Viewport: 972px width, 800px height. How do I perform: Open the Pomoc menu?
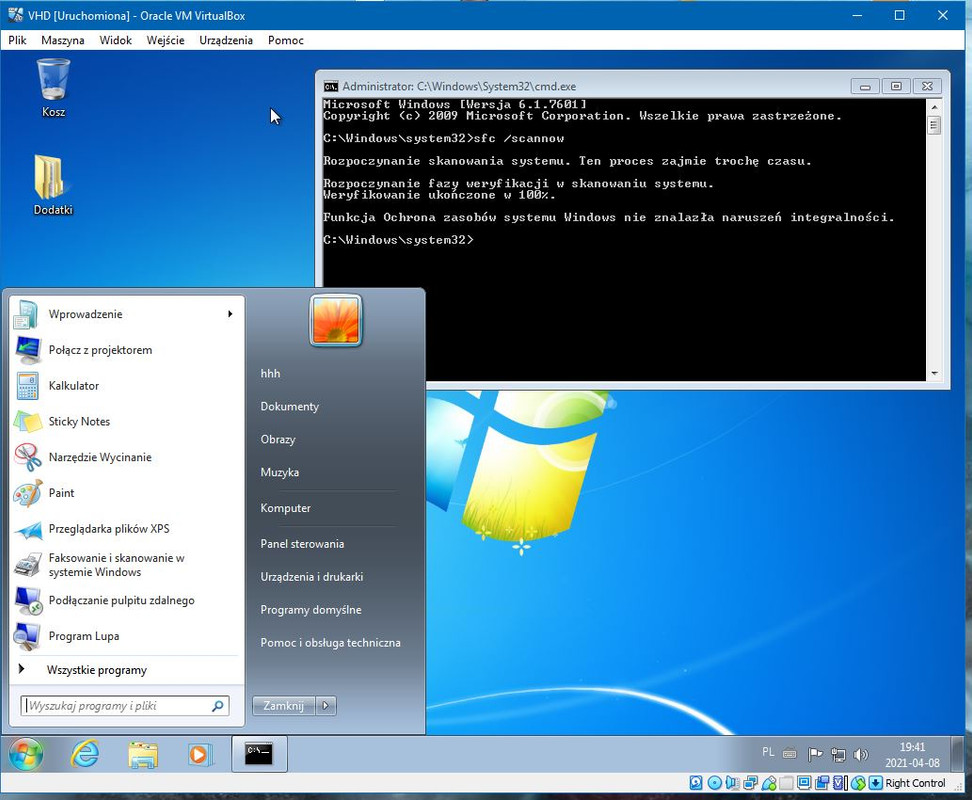pos(286,40)
